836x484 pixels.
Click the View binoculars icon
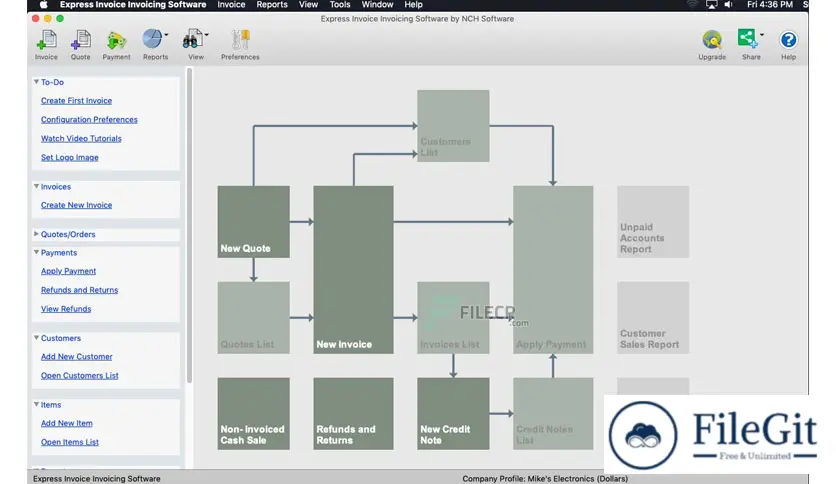point(192,39)
